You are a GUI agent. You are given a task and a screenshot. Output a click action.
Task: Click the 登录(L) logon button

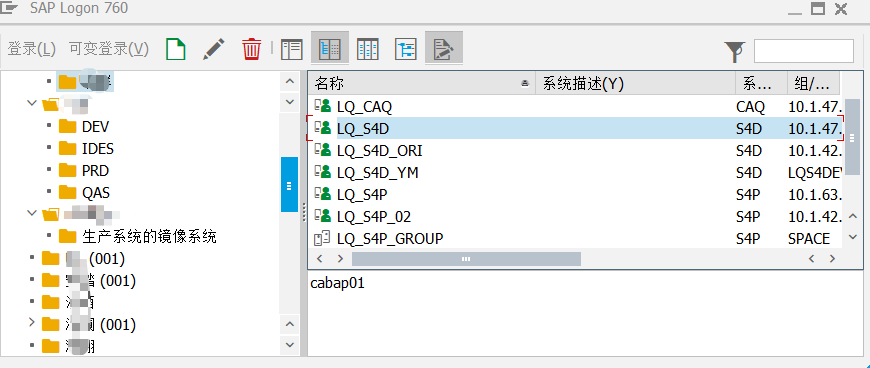pyautogui.click(x=32, y=49)
